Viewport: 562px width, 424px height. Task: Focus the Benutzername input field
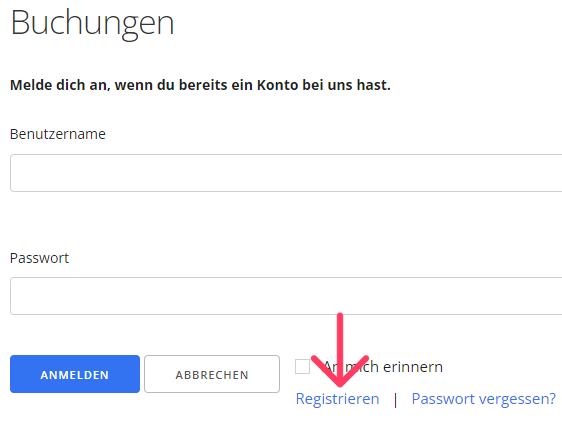[x=286, y=173]
